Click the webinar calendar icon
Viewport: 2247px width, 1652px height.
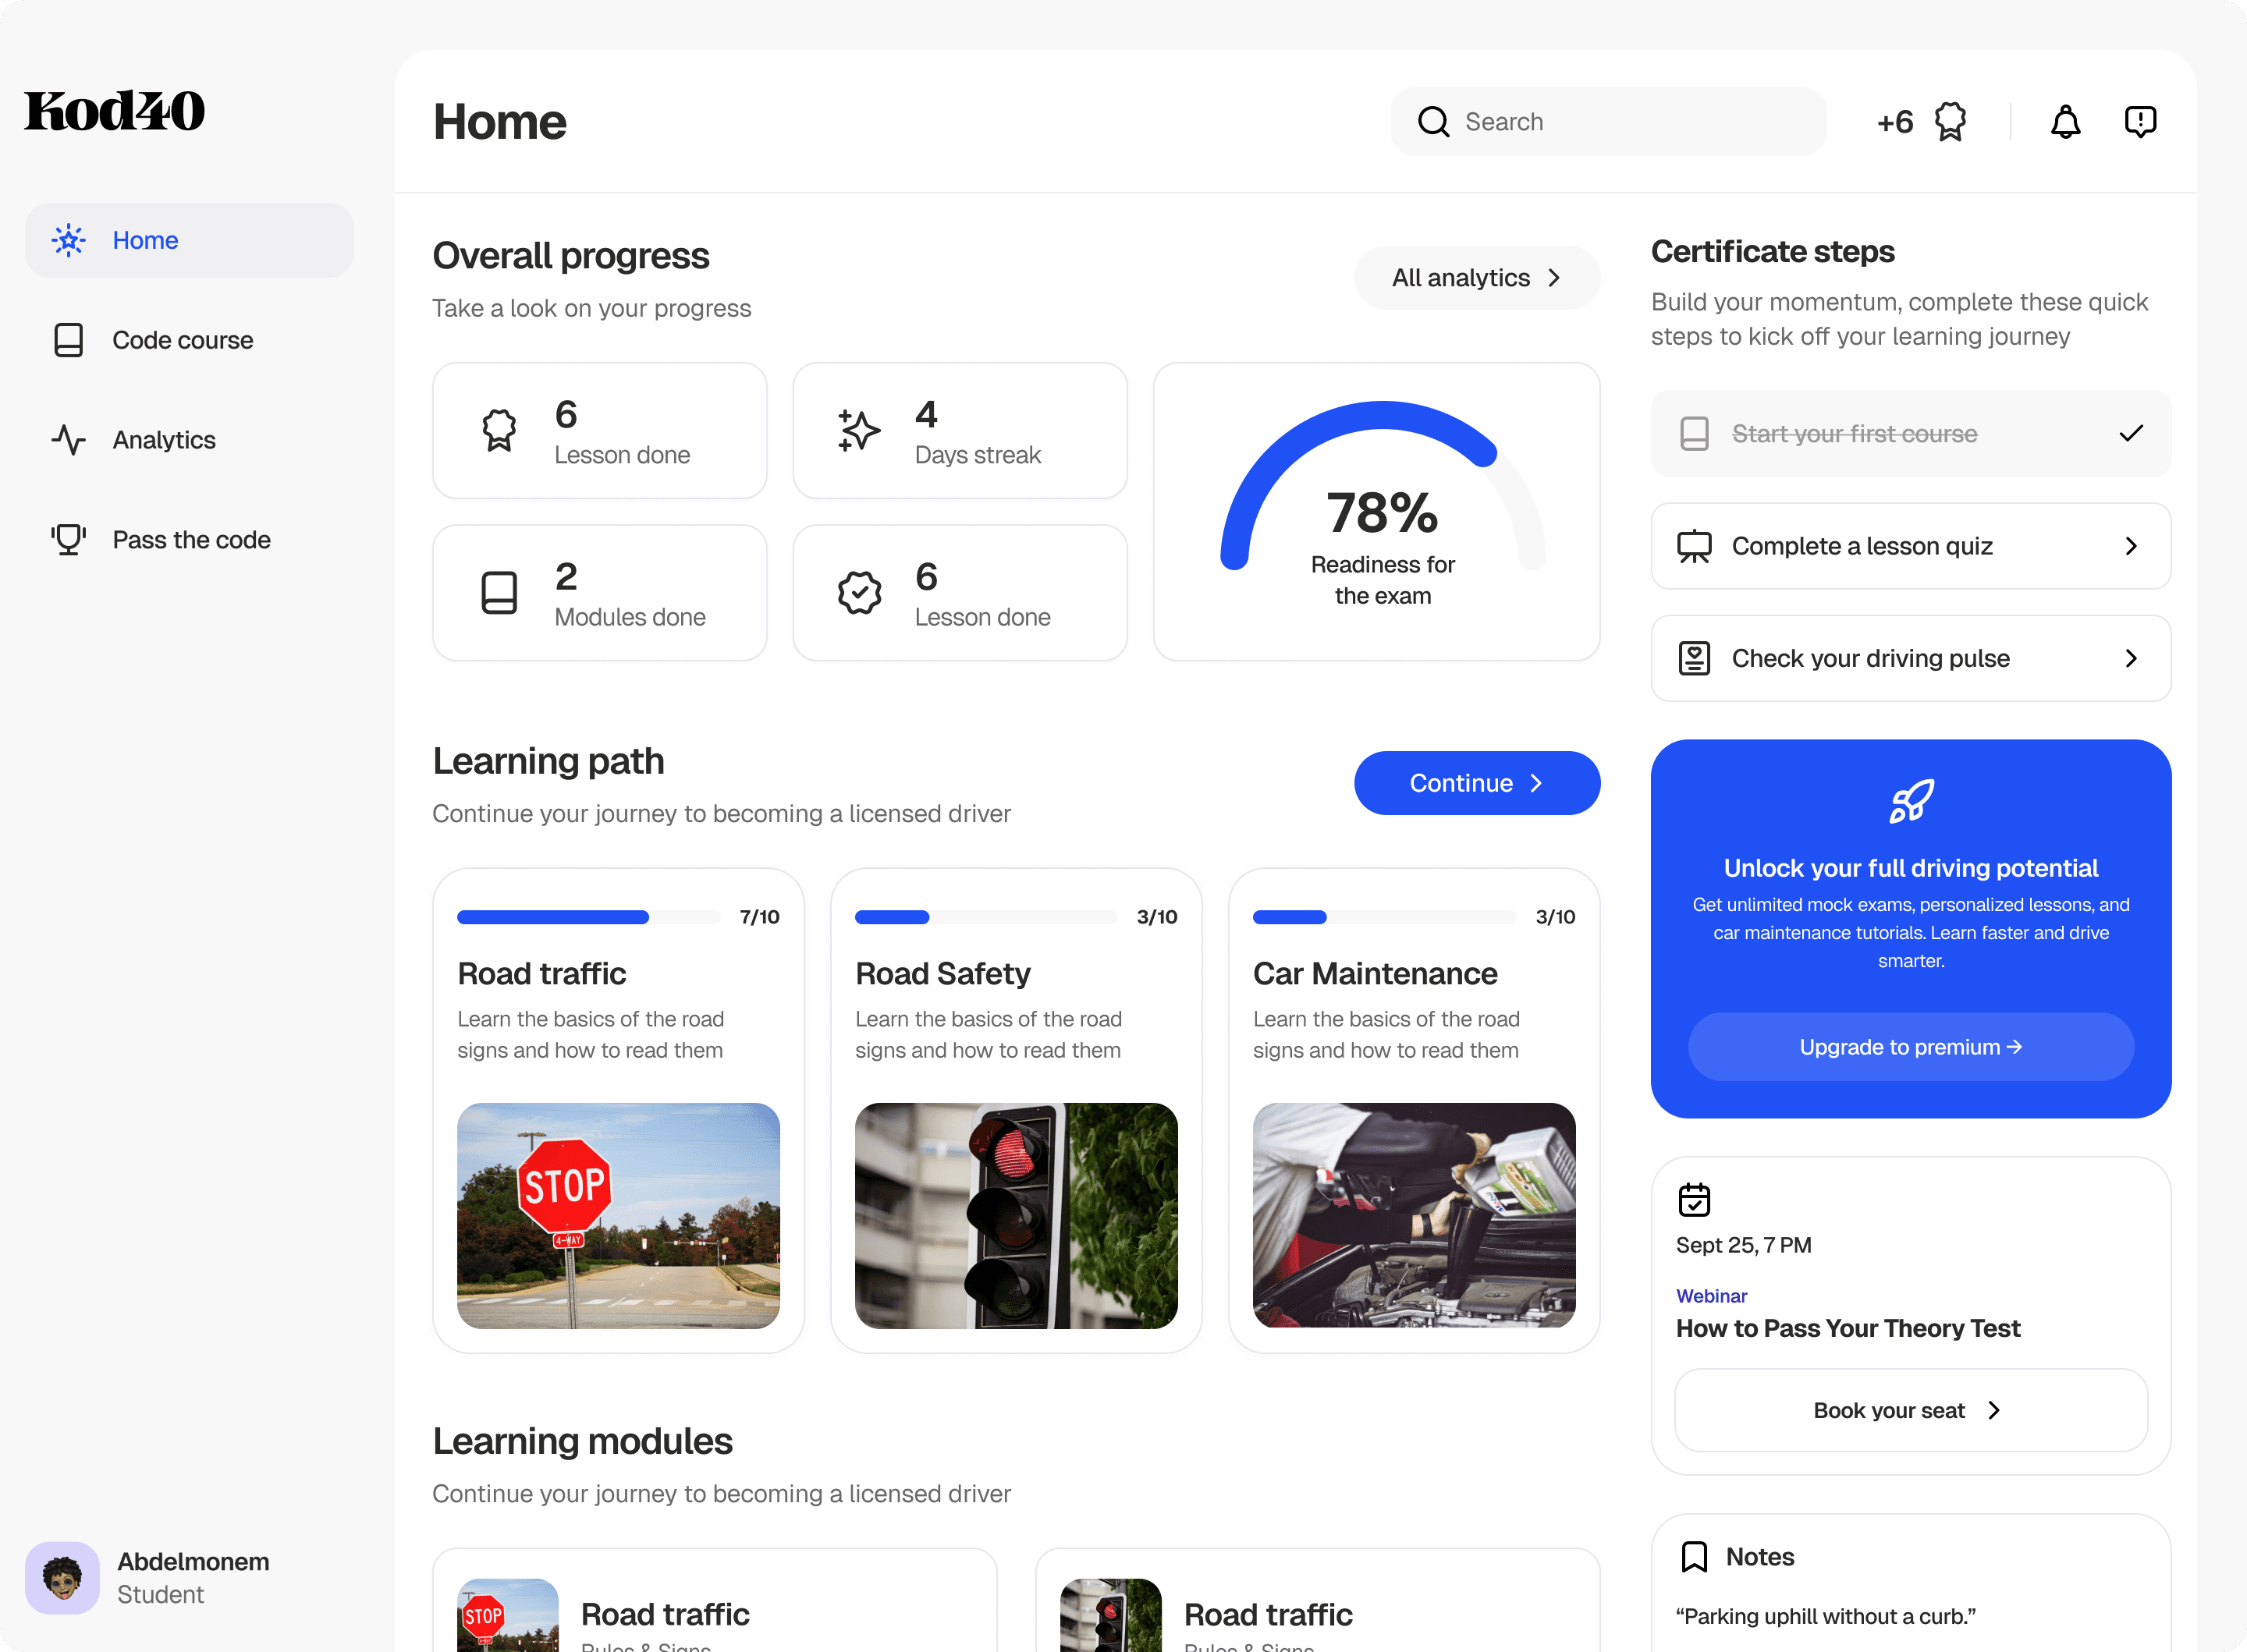pos(1694,1199)
